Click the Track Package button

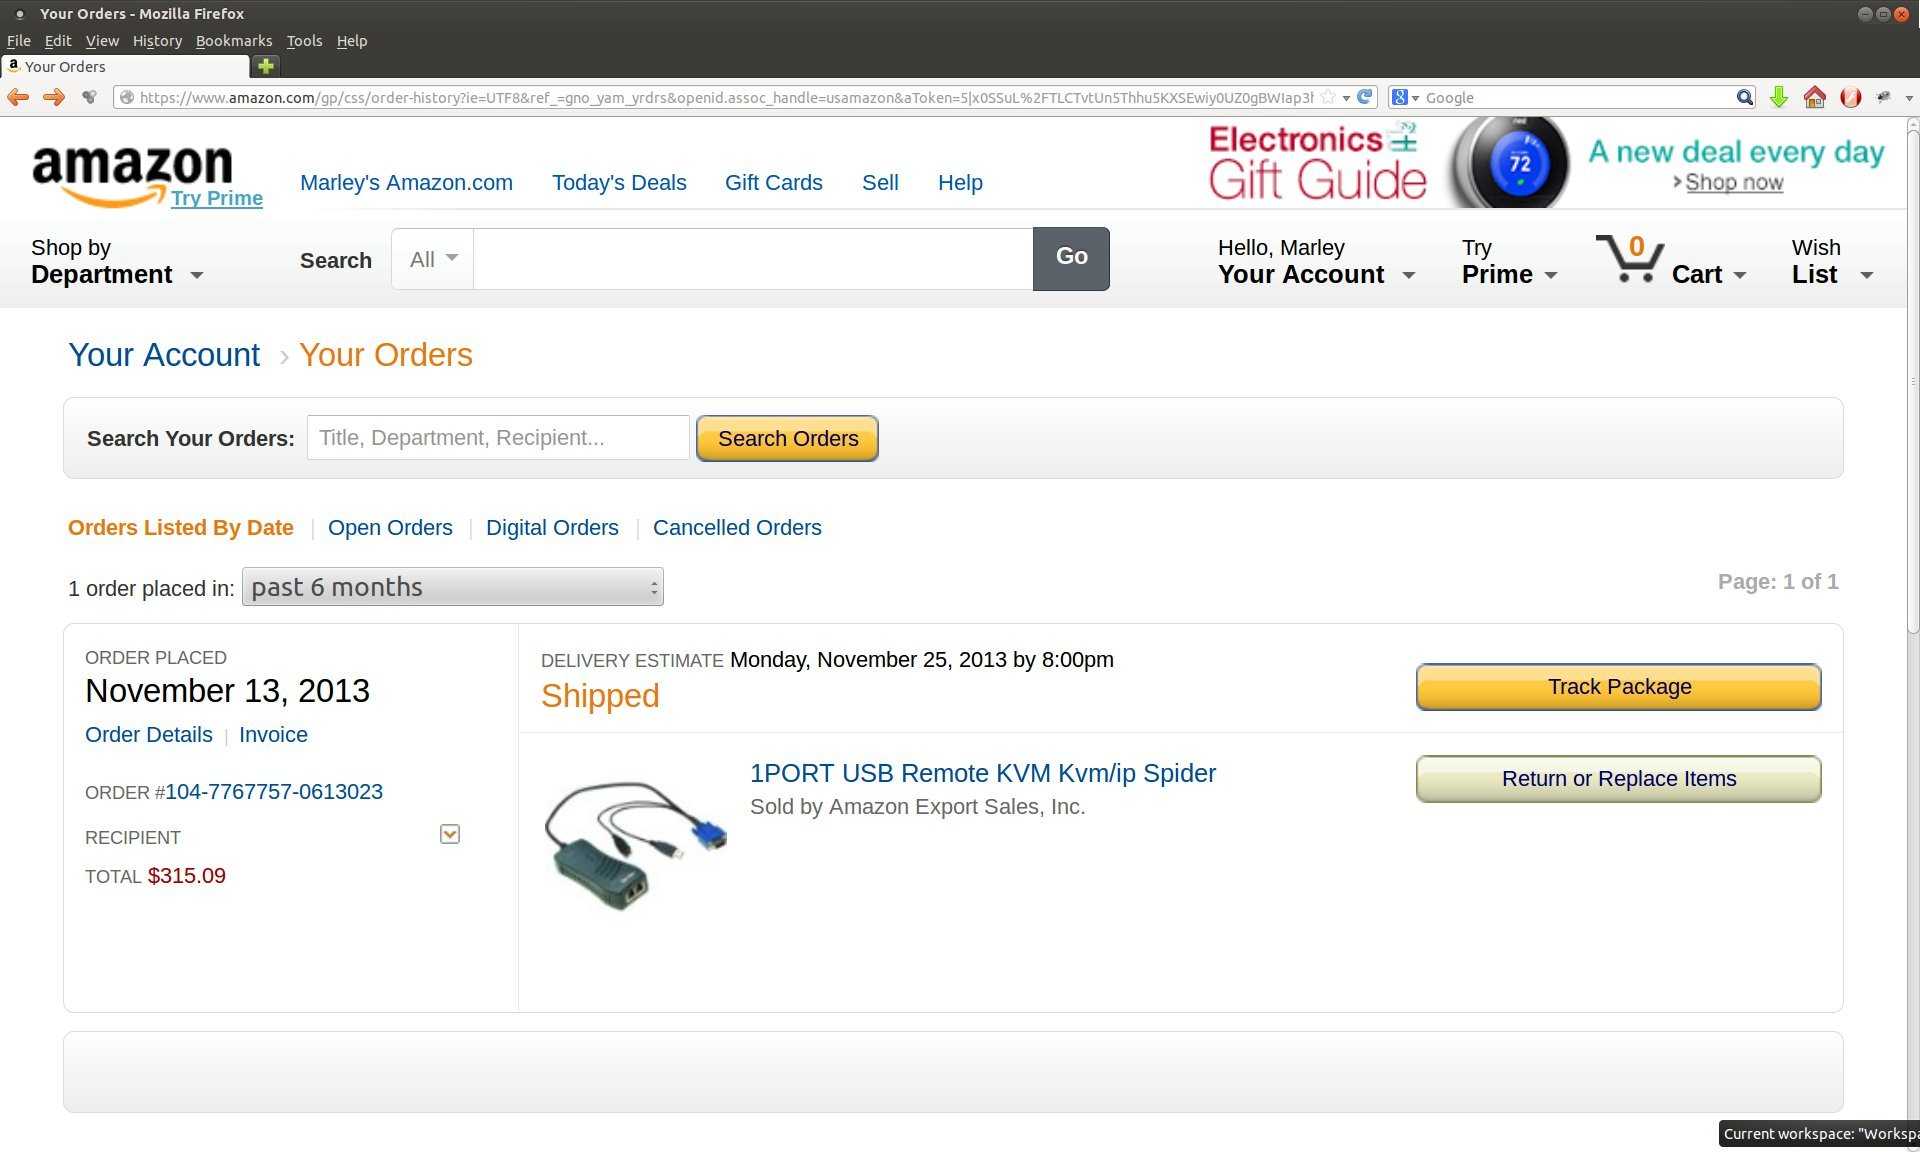1618,687
